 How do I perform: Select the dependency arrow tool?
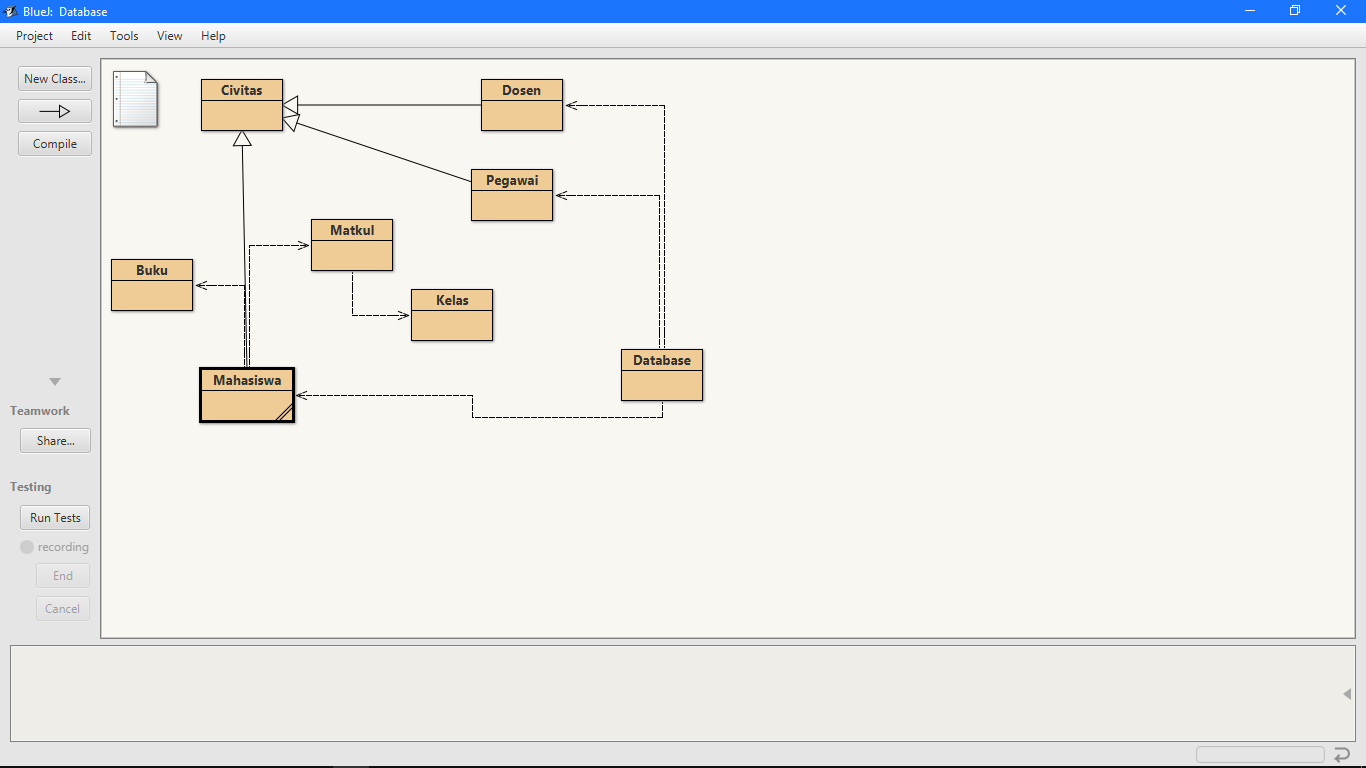pos(54,111)
